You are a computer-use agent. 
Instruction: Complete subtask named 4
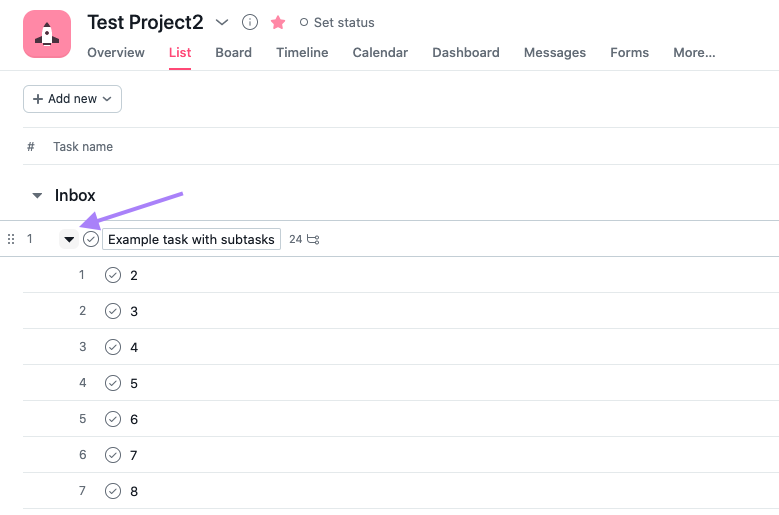[113, 347]
